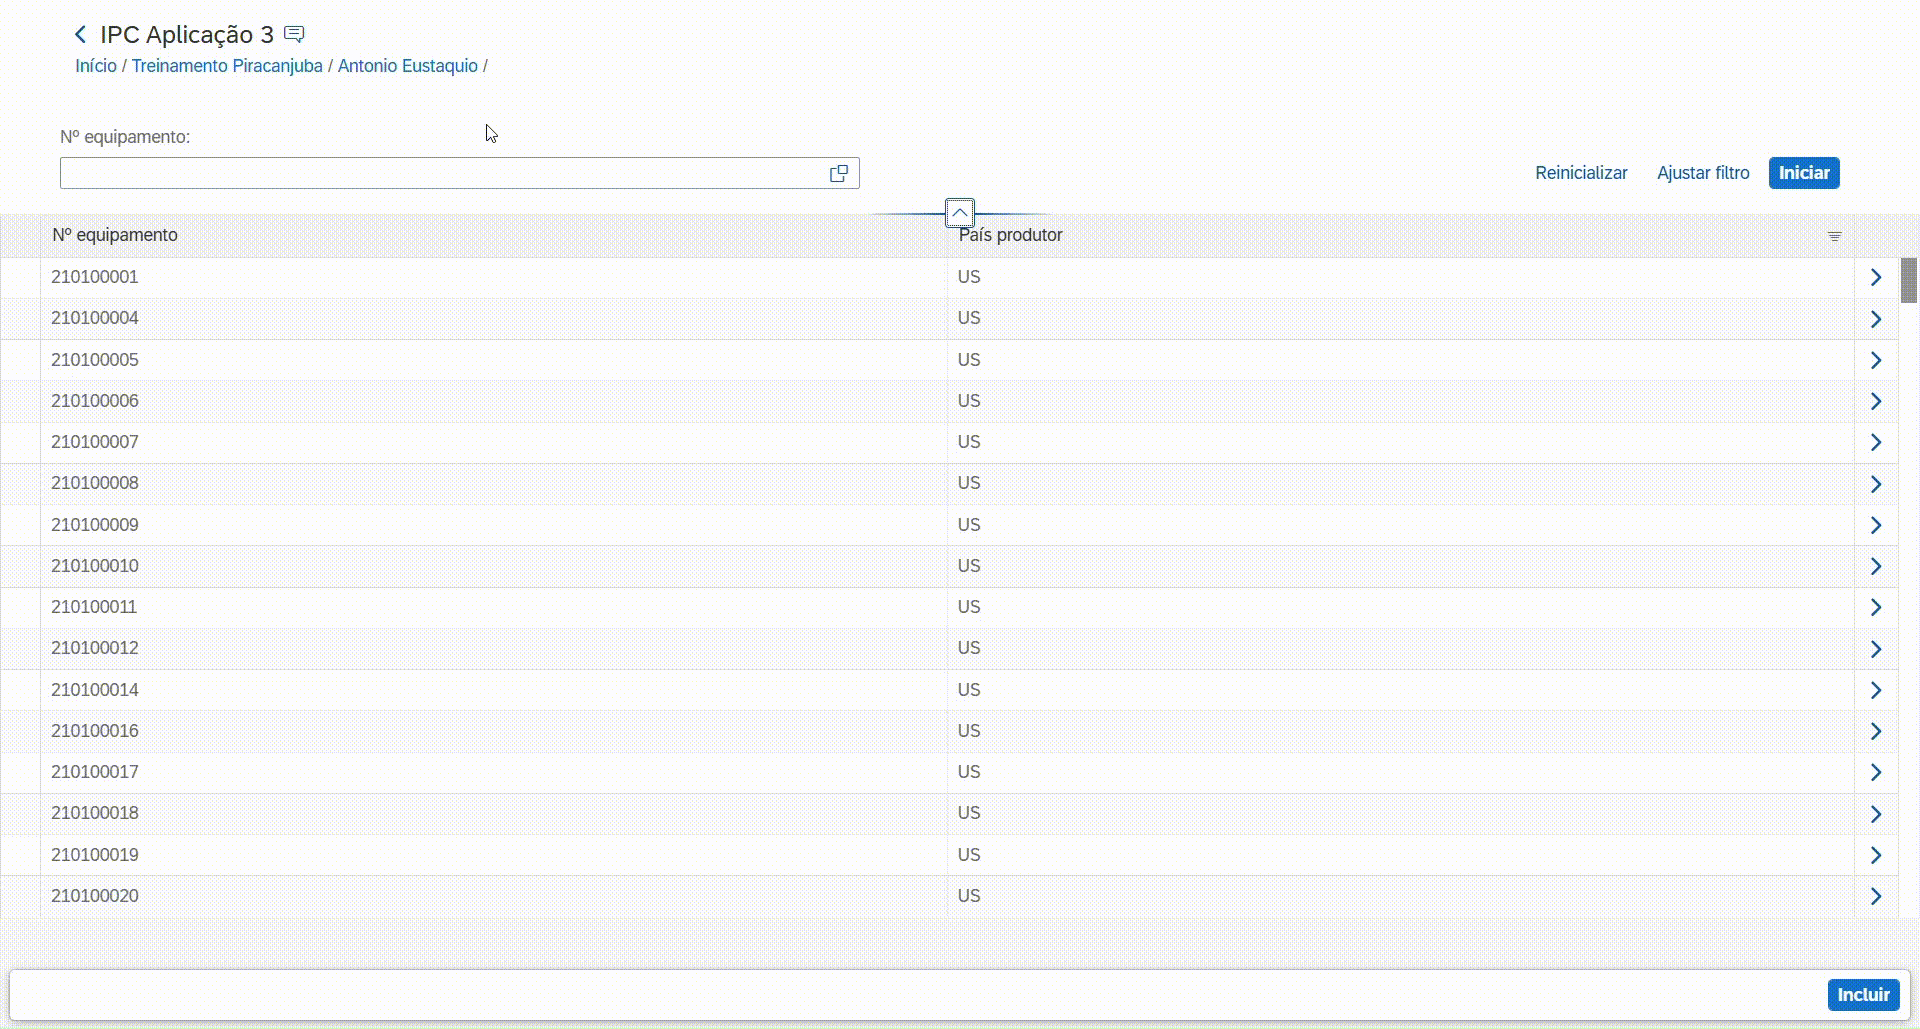The height and width of the screenshot is (1029, 1920).
Task: Click Reinicializar to reset filters
Action: click(x=1581, y=173)
